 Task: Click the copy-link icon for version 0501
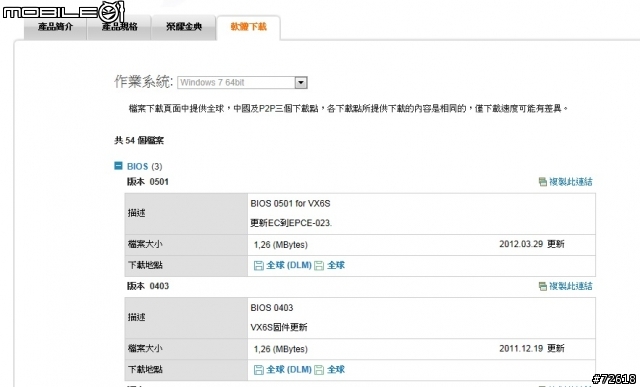click(x=542, y=182)
